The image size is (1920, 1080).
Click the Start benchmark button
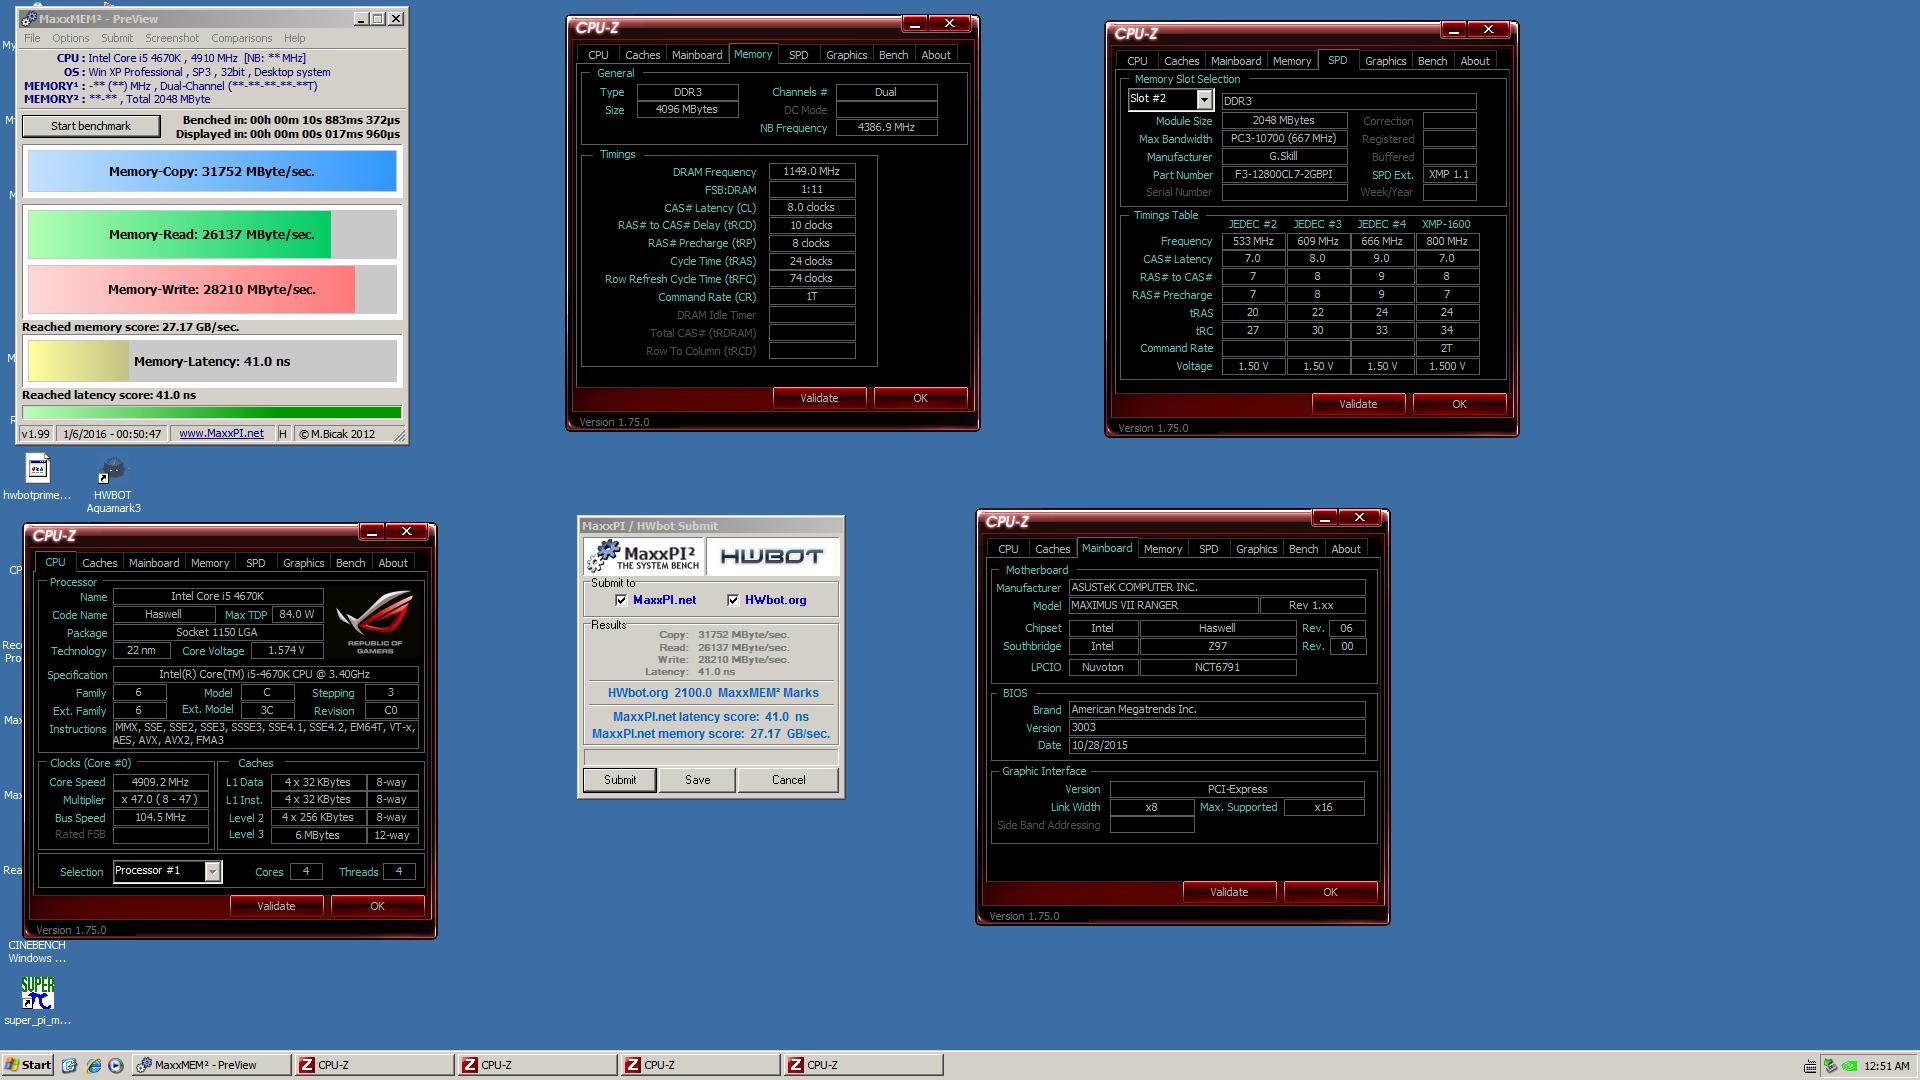click(91, 126)
